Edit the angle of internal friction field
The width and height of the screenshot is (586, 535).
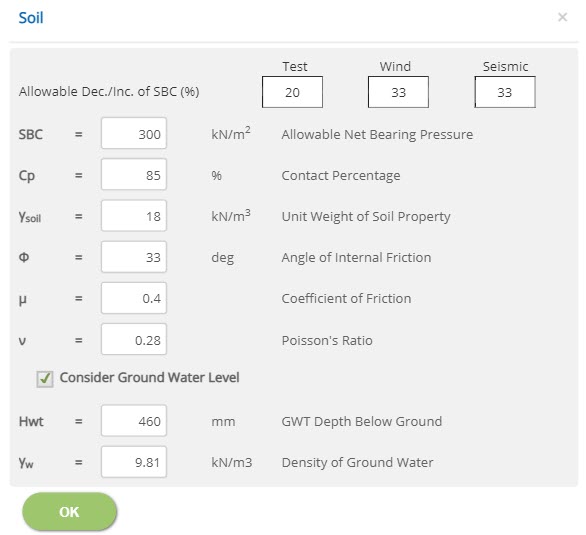134,257
